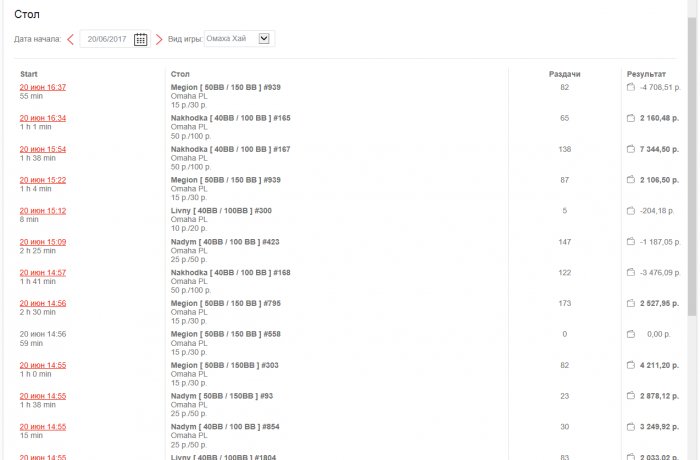Select table name Megion #795
Viewport: 700px width, 460px height.
(x=225, y=303)
